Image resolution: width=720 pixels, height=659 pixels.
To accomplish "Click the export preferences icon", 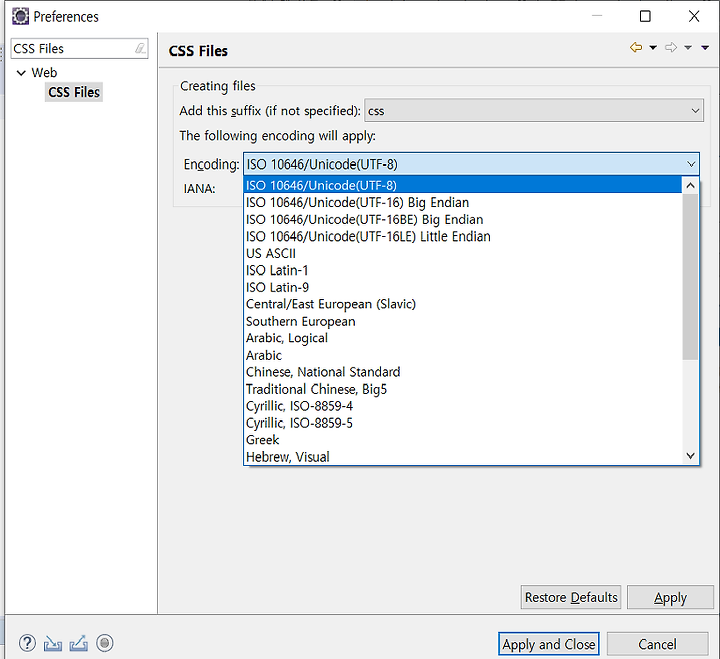I will pos(79,643).
